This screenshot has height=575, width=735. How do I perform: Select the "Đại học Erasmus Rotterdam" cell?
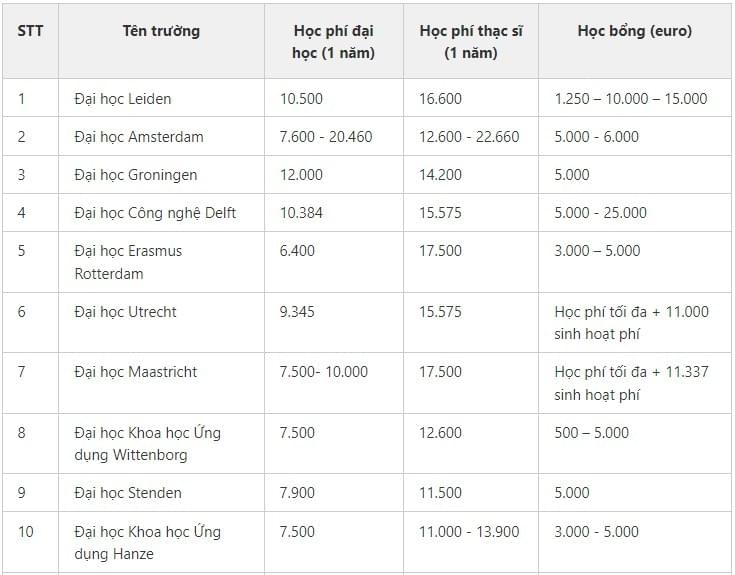tap(128, 262)
